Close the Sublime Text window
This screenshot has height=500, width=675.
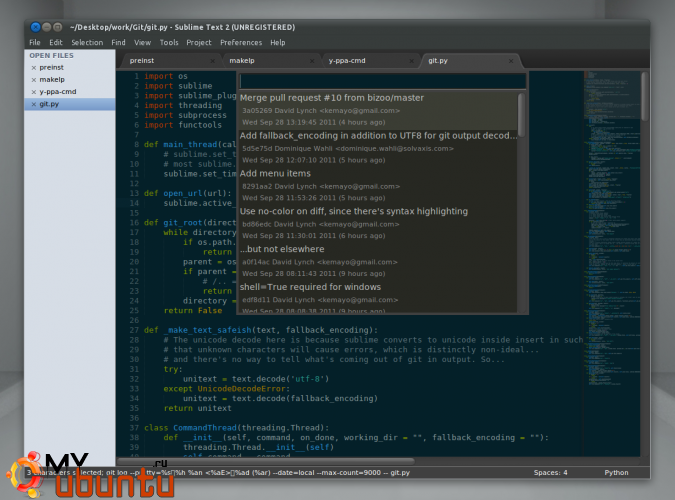pos(35,27)
